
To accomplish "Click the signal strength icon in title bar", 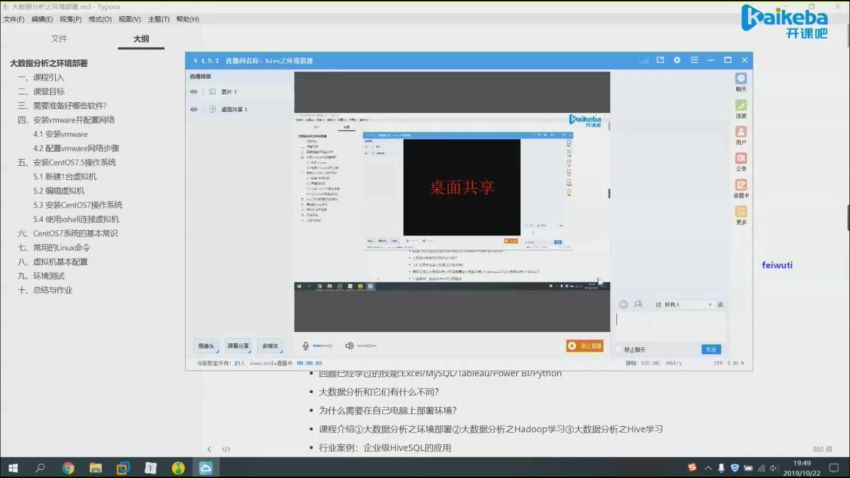I will (644, 61).
